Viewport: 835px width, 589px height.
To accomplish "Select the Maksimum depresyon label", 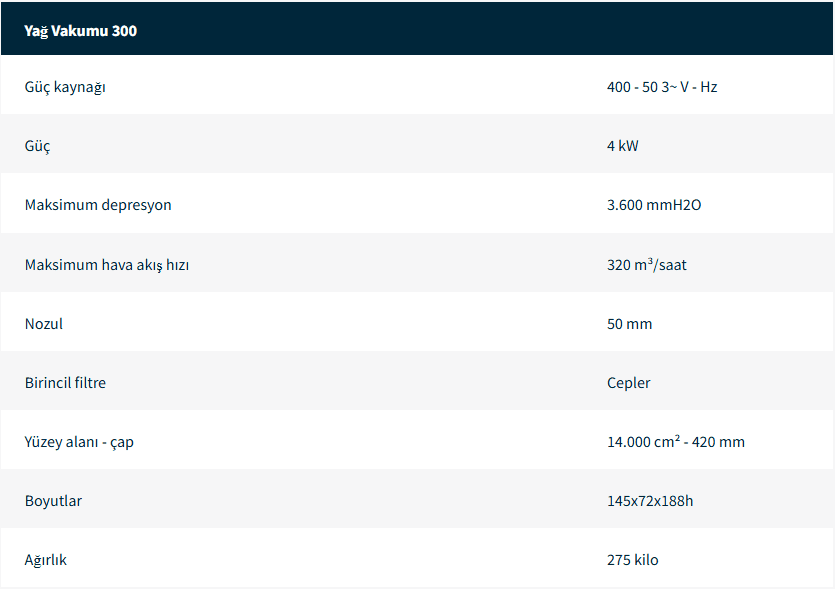I will [x=98, y=205].
